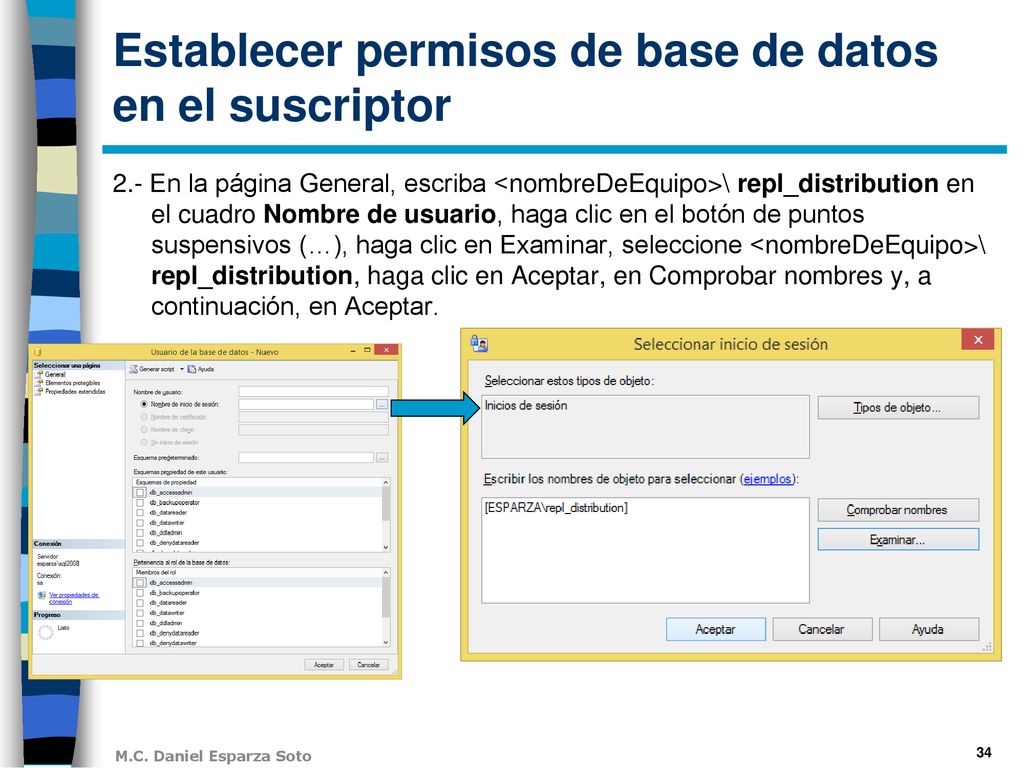The height and width of the screenshot is (768, 1024).
Task: Close the Seleccionar inicio de sesión dialog
Action: click(x=978, y=340)
